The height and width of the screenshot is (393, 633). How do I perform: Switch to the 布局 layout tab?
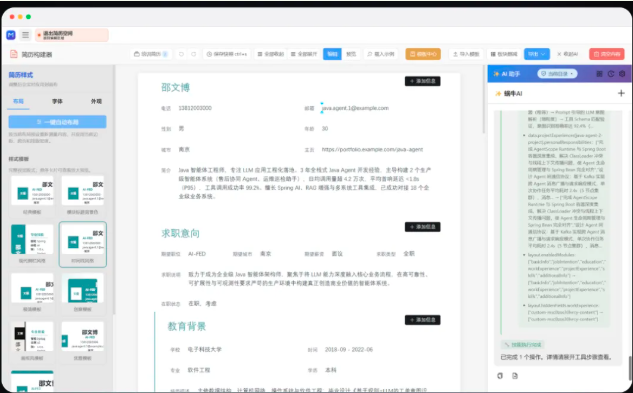click(19, 101)
